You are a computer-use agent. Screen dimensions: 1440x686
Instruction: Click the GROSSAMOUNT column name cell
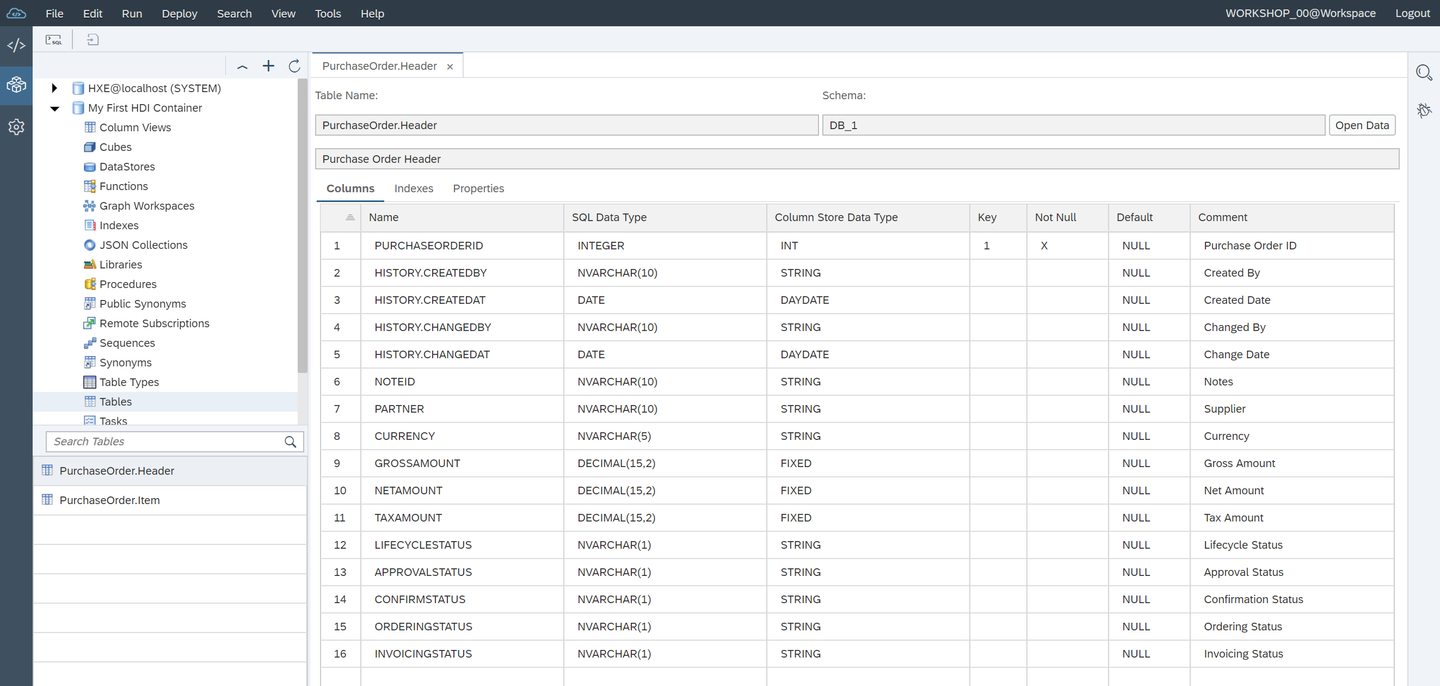point(462,463)
